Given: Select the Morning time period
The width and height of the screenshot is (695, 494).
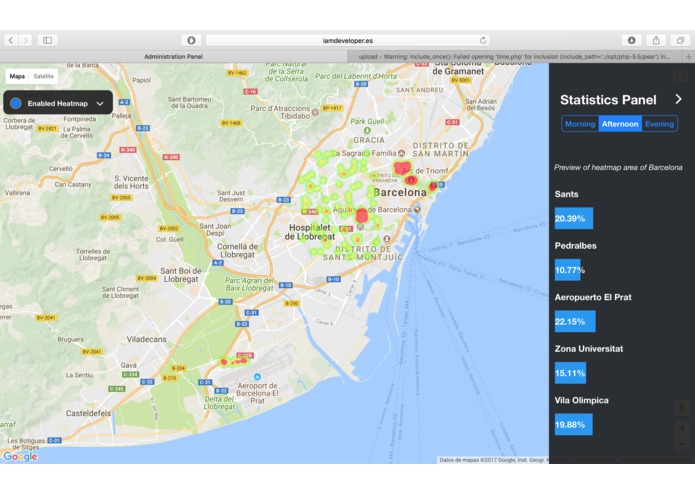Looking at the screenshot, I should [580, 124].
